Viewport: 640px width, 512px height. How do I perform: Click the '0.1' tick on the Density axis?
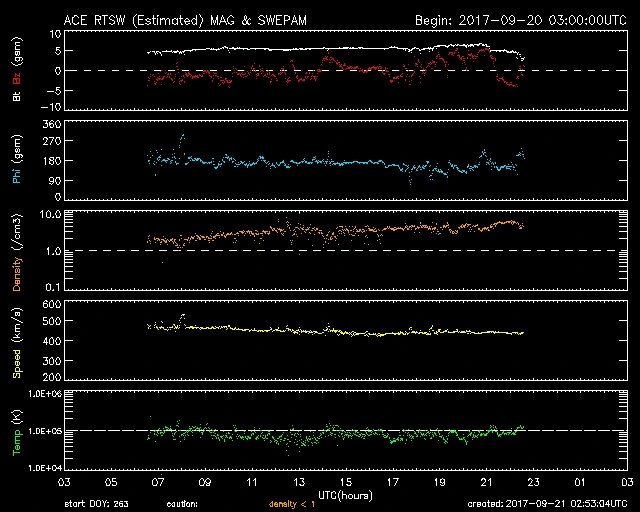point(53,287)
